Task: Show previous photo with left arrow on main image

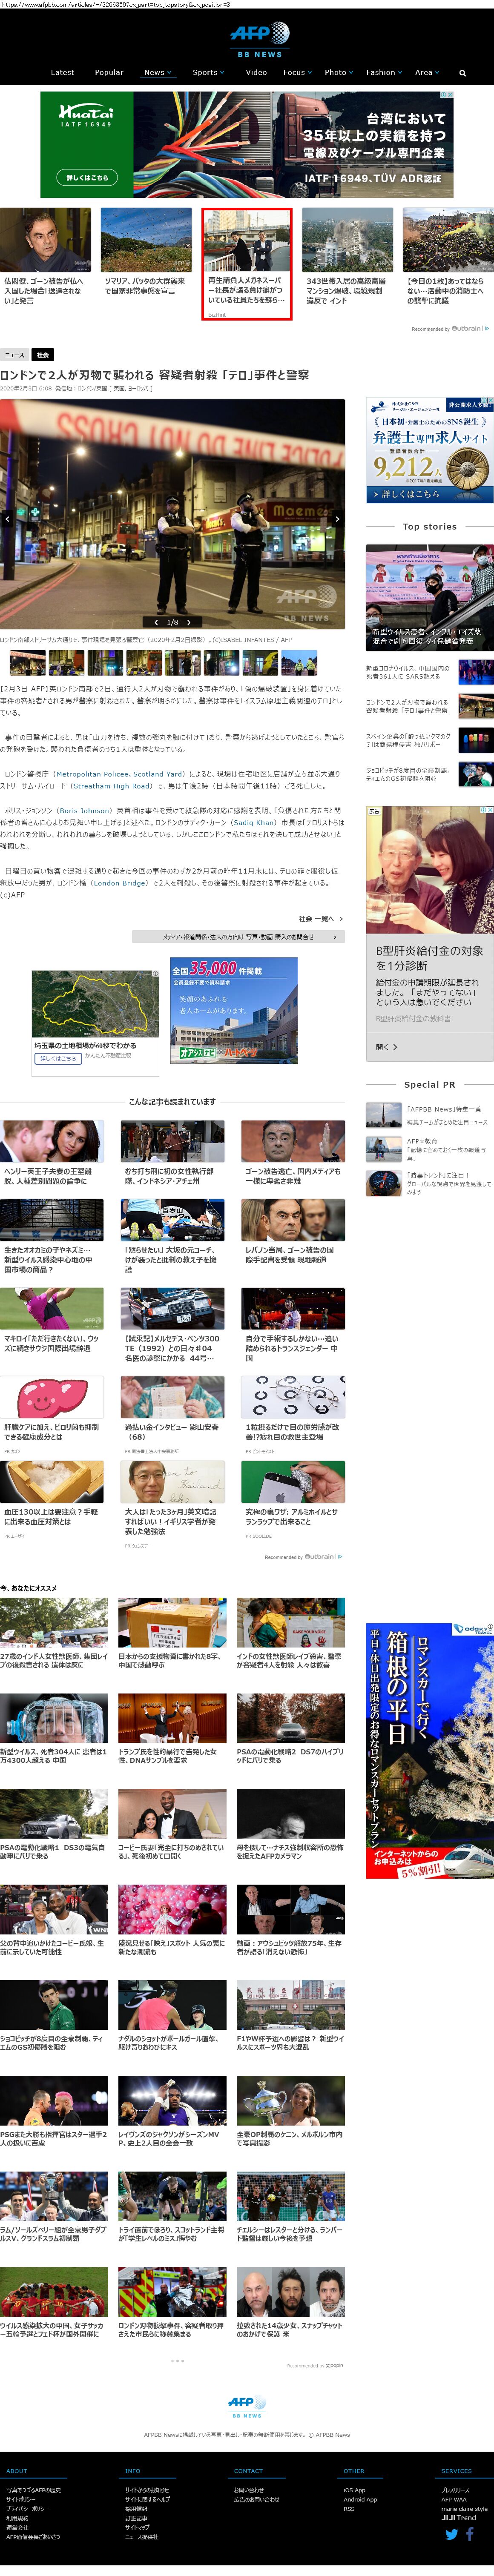Action: click(x=7, y=519)
